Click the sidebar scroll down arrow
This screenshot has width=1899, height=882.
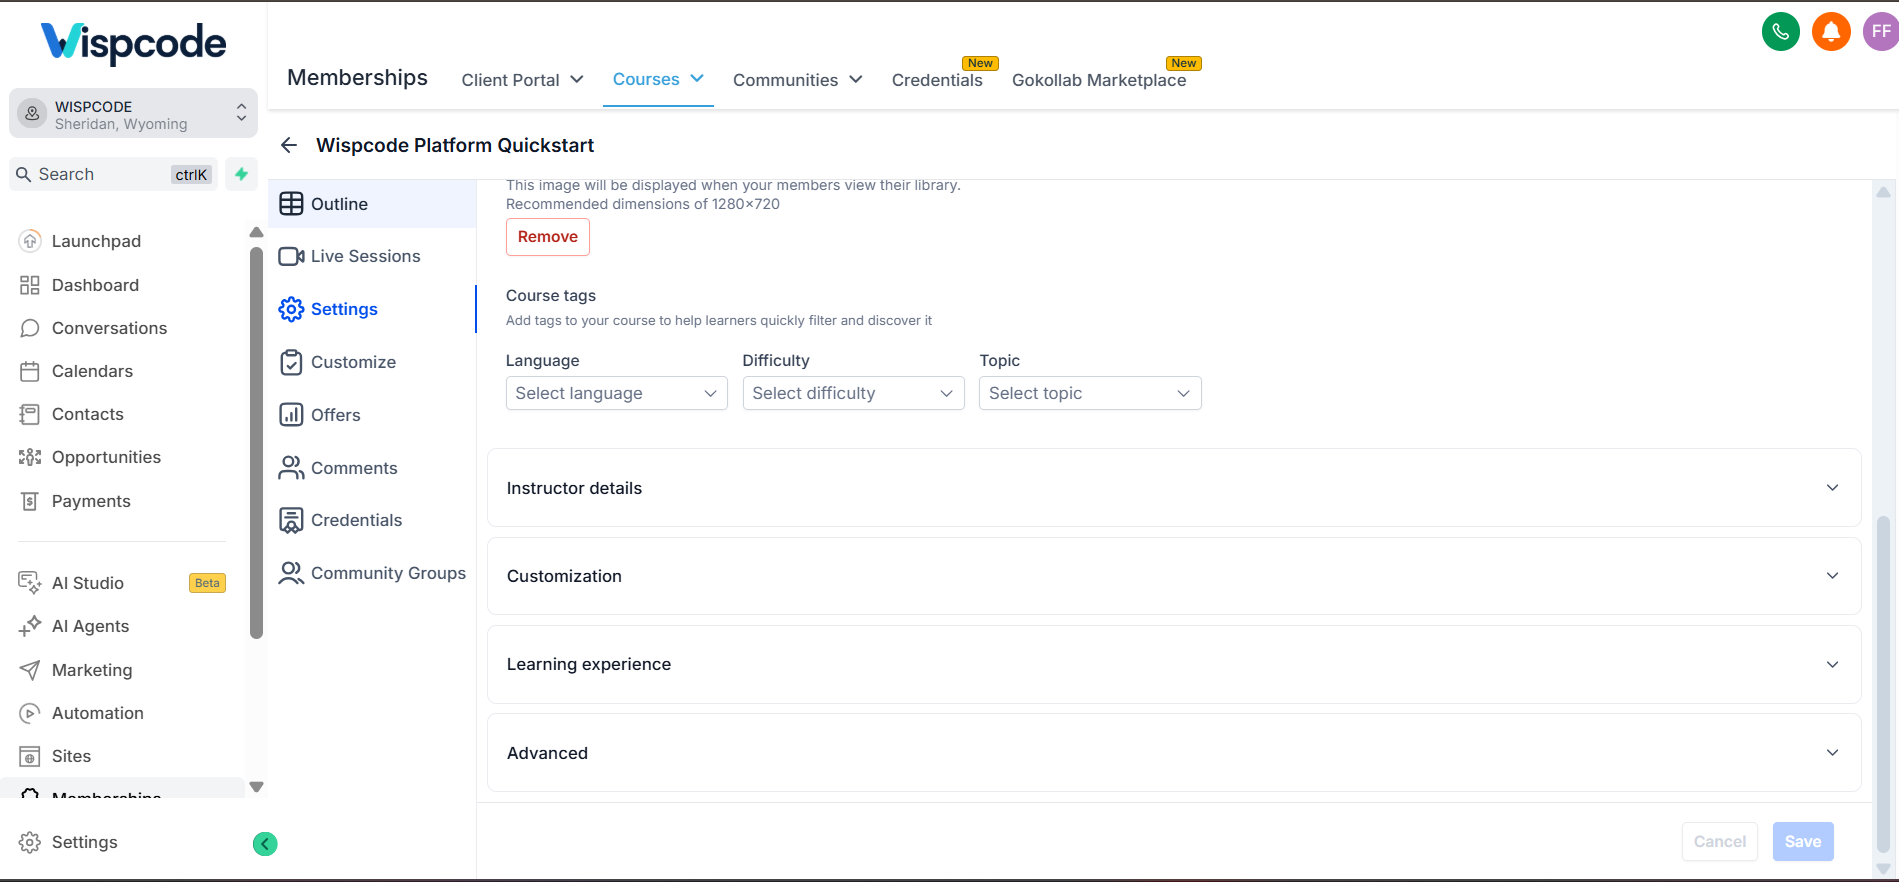click(x=256, y=787)
